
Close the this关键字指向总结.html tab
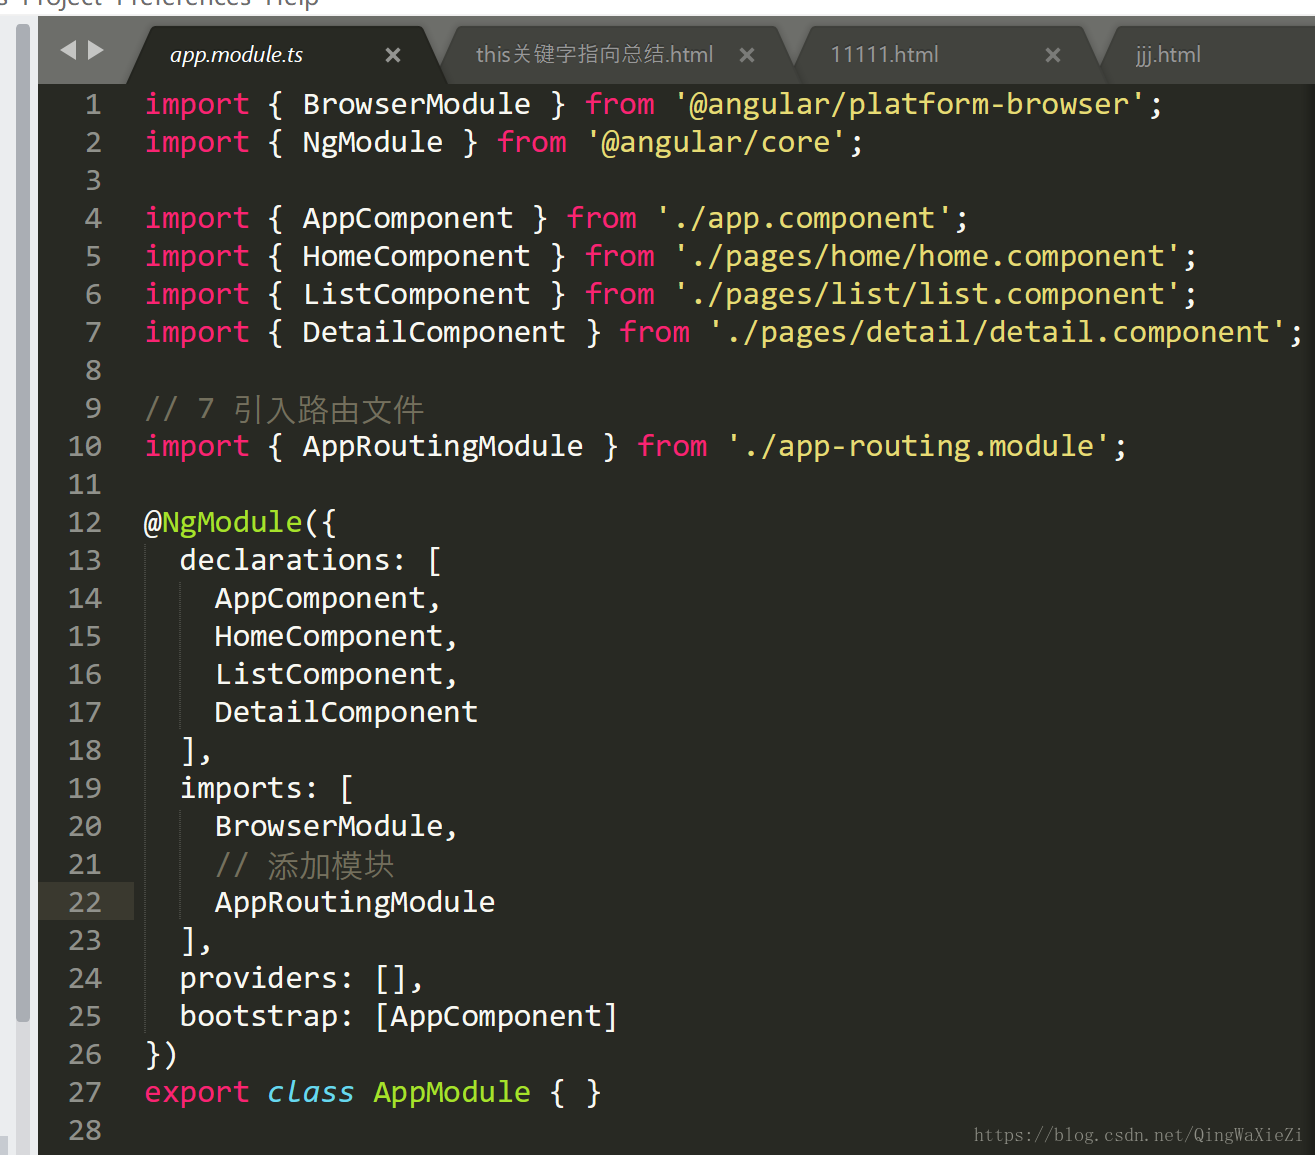(747, 55)
